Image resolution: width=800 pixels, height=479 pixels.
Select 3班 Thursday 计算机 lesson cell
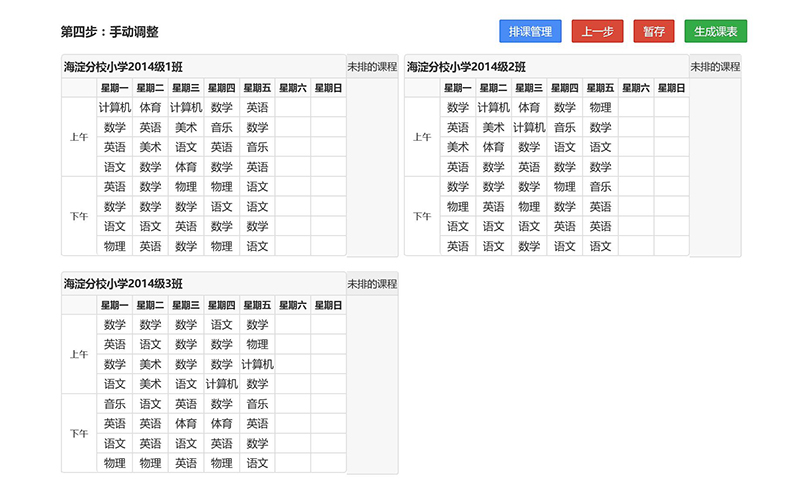[221, 384]
